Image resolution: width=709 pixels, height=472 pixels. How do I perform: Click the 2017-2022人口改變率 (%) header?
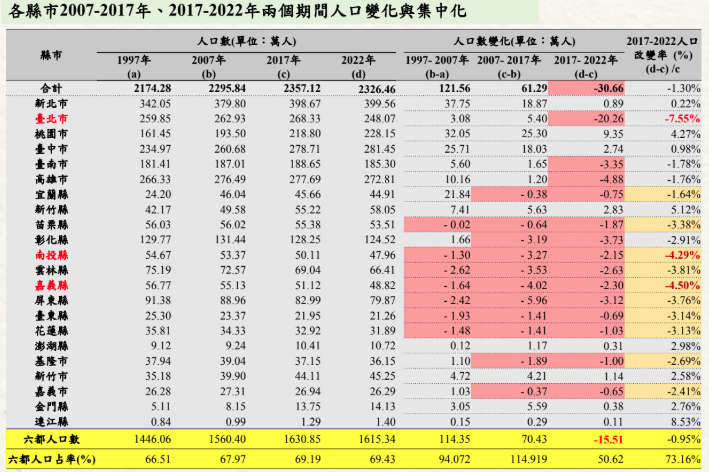(662, 55)
